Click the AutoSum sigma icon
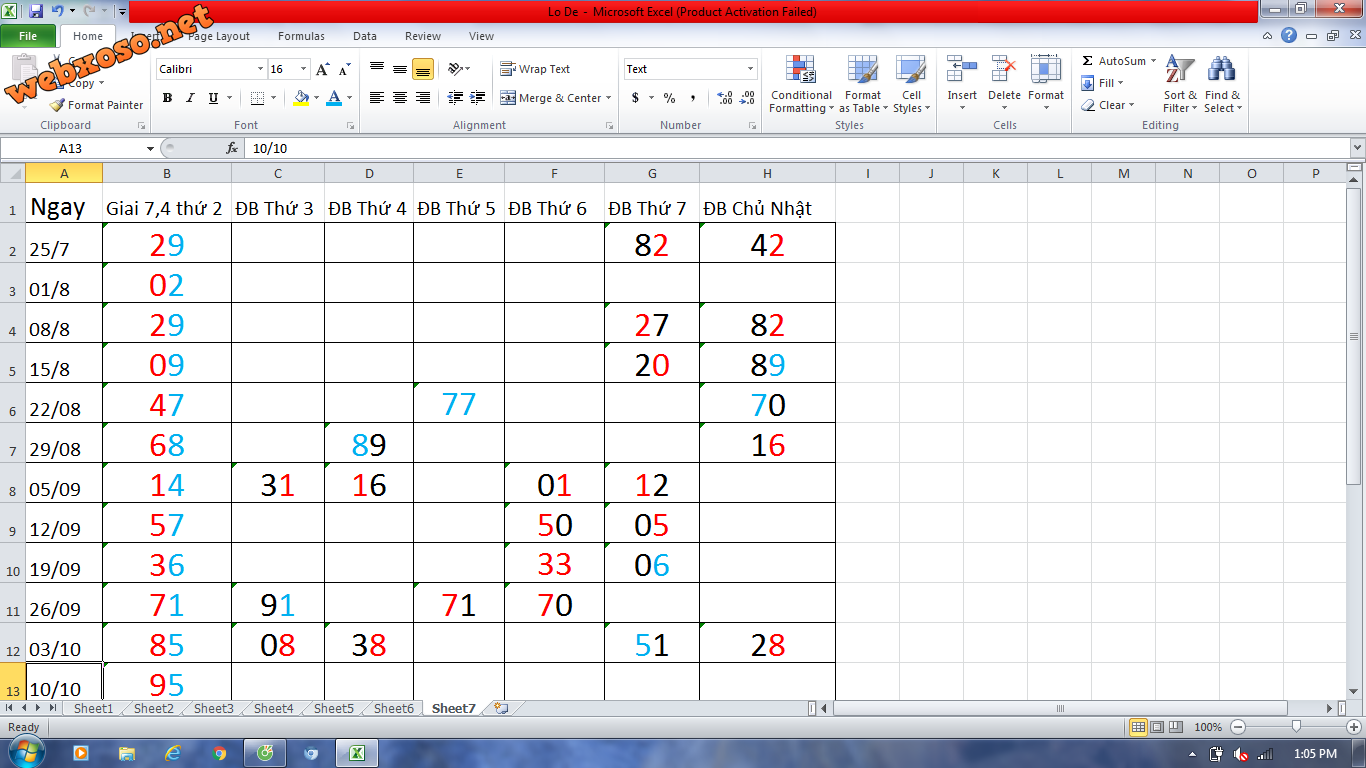The height and width of the screenshot is (768, 1366). coord(1088,61)
